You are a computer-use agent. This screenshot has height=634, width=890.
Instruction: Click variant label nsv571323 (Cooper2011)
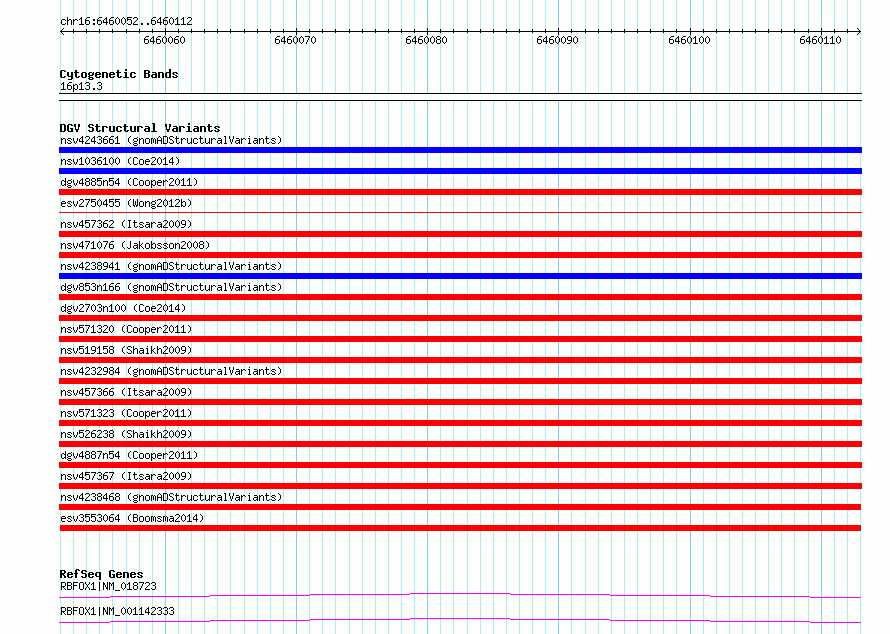[x=126, y=413]
